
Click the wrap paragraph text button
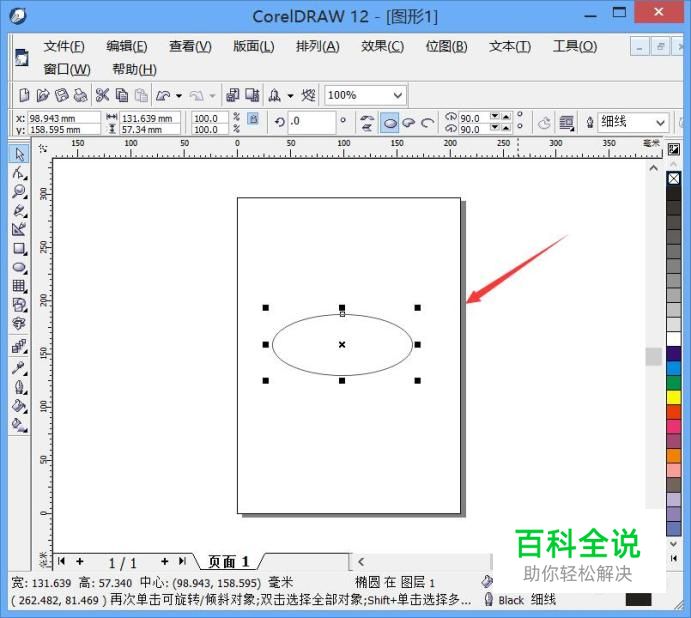pos(567,123)
